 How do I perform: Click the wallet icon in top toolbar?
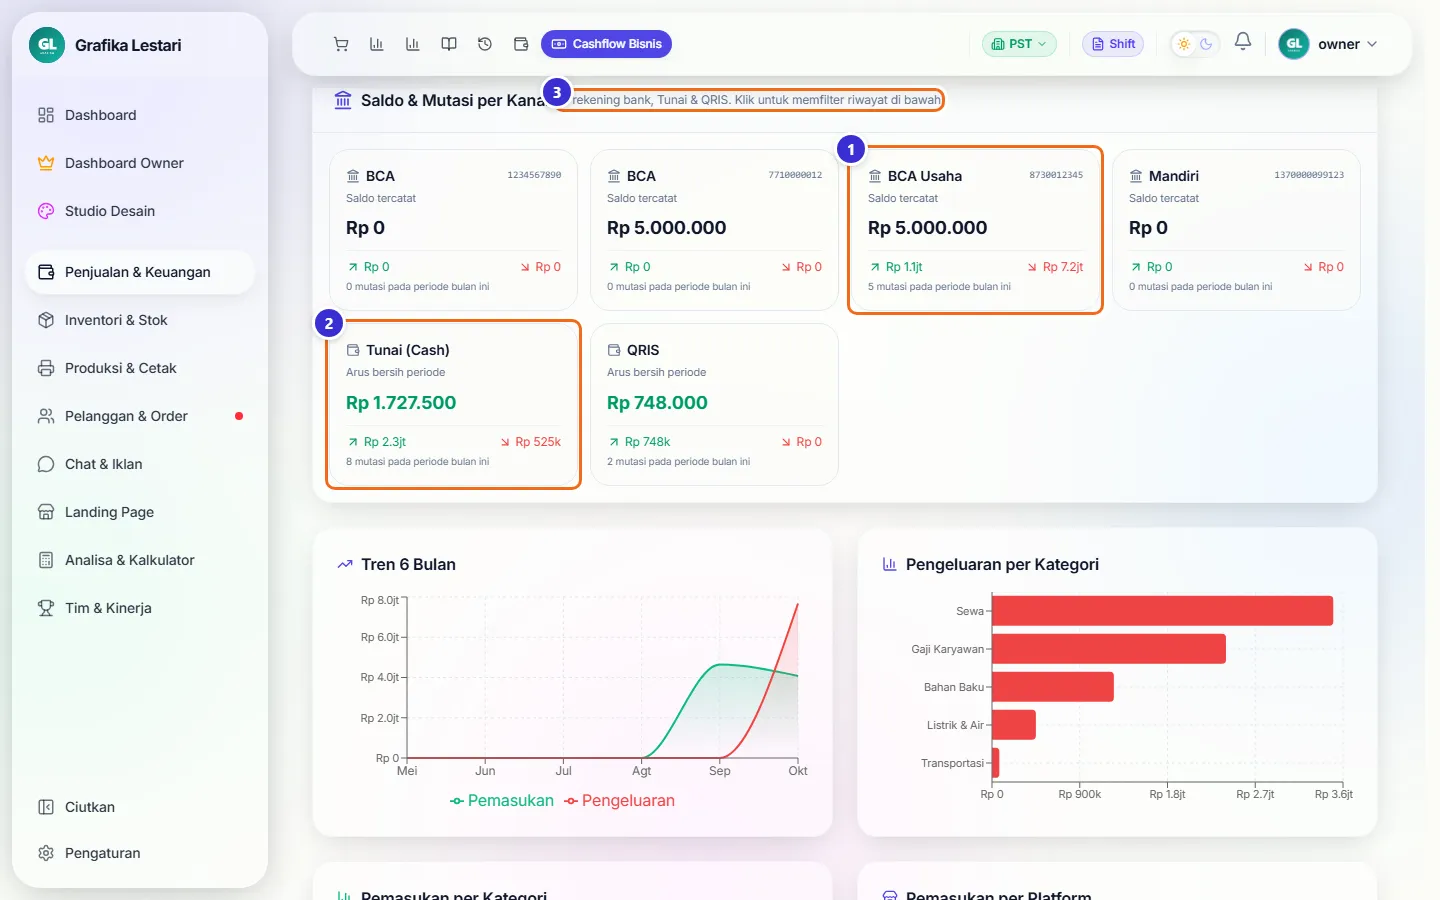(521, 44)
